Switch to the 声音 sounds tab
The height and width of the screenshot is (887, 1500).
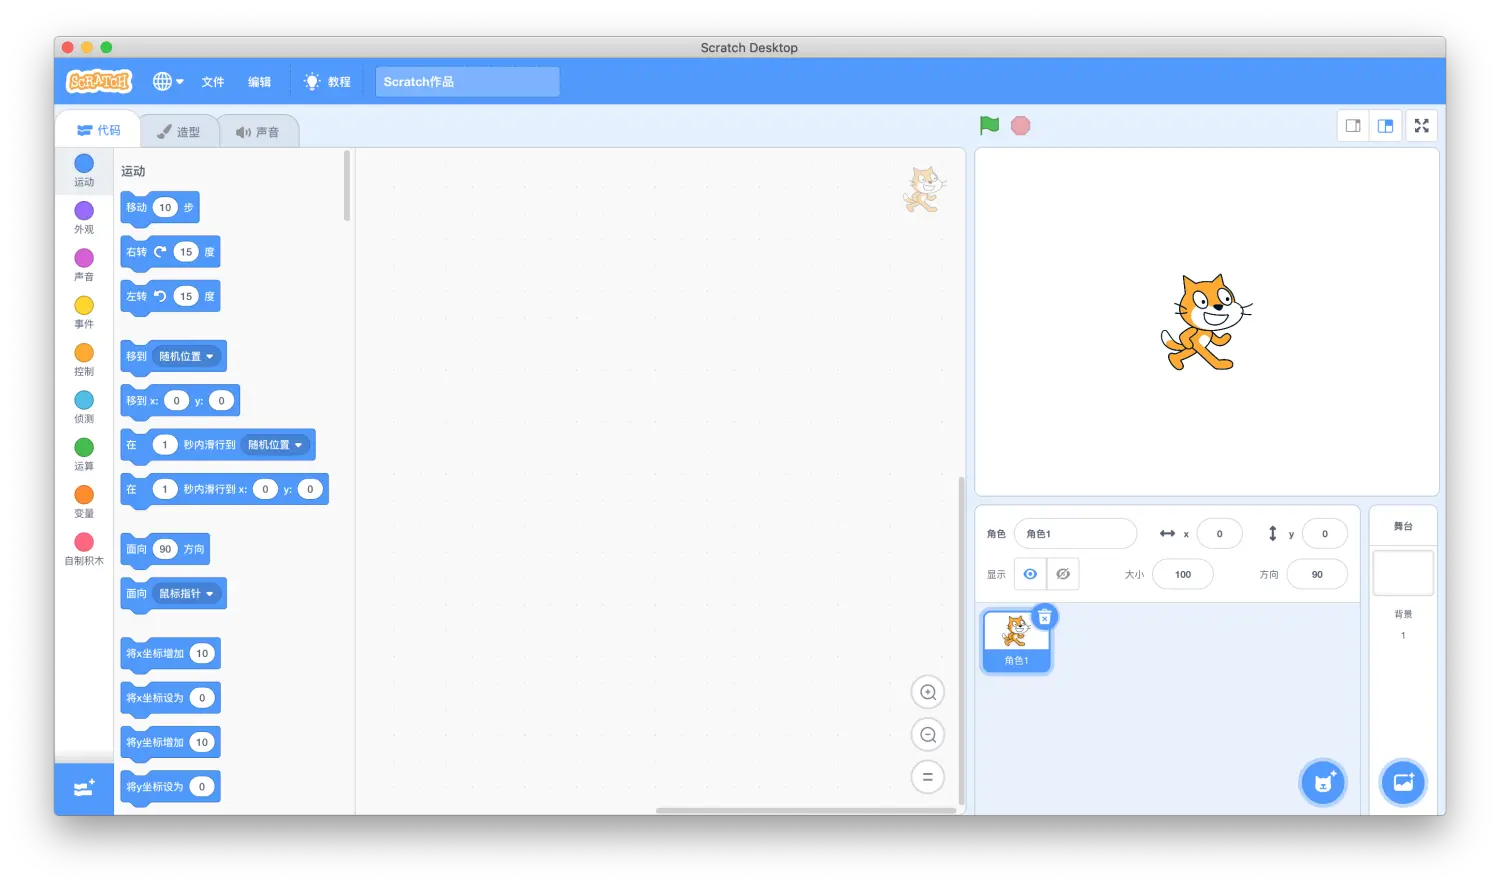pyautogui.click(x=258, y=132)
